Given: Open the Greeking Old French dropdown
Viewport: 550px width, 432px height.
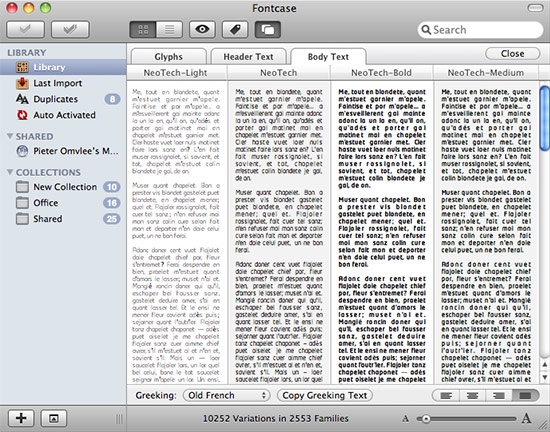Looking at the screenshot, I should pos(226,396).
